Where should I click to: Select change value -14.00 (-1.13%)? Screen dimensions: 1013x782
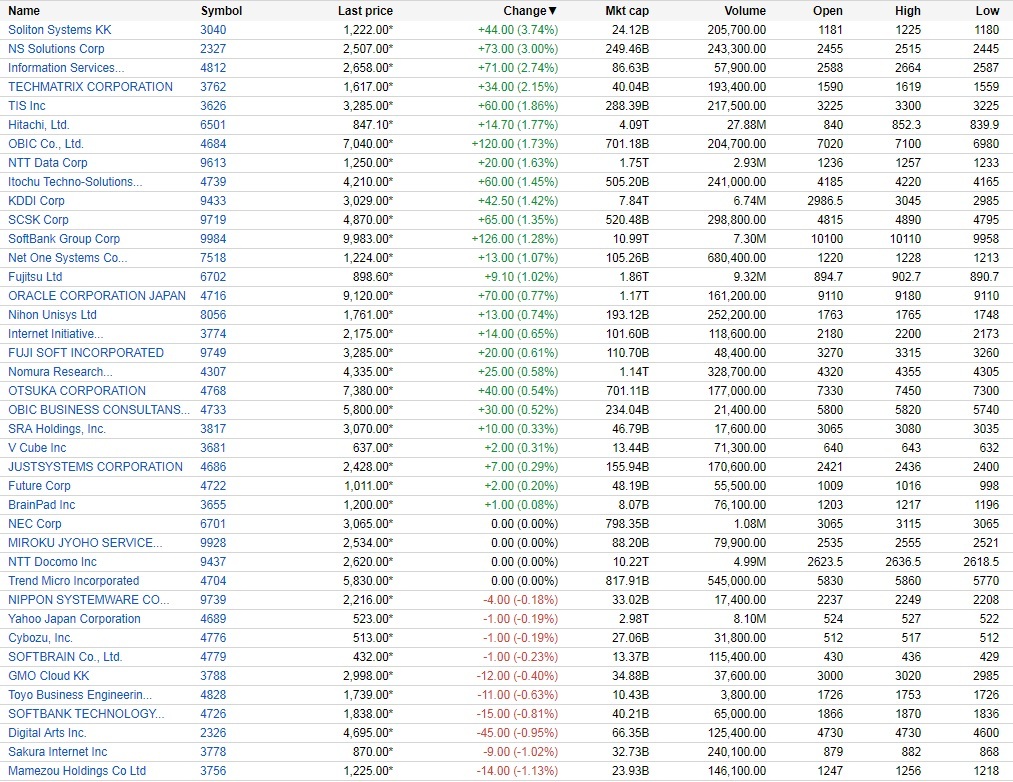517,771
